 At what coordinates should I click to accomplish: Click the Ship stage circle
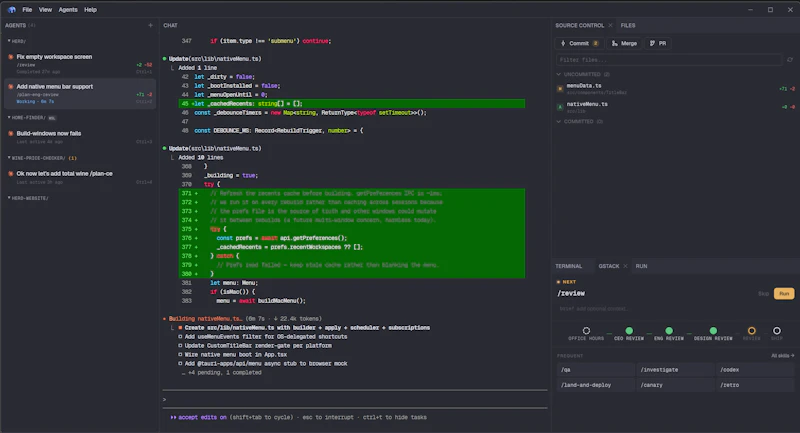click(777, 331)
